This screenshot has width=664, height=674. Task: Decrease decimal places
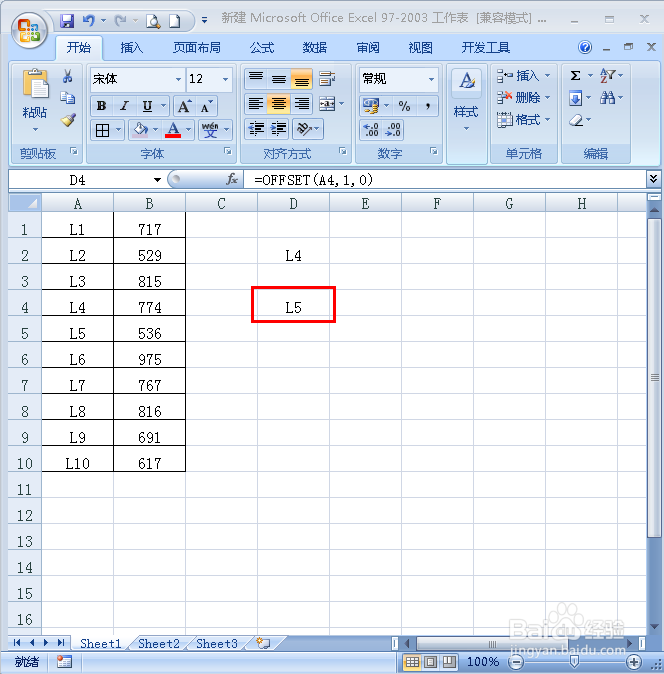[x=393, y=129]
